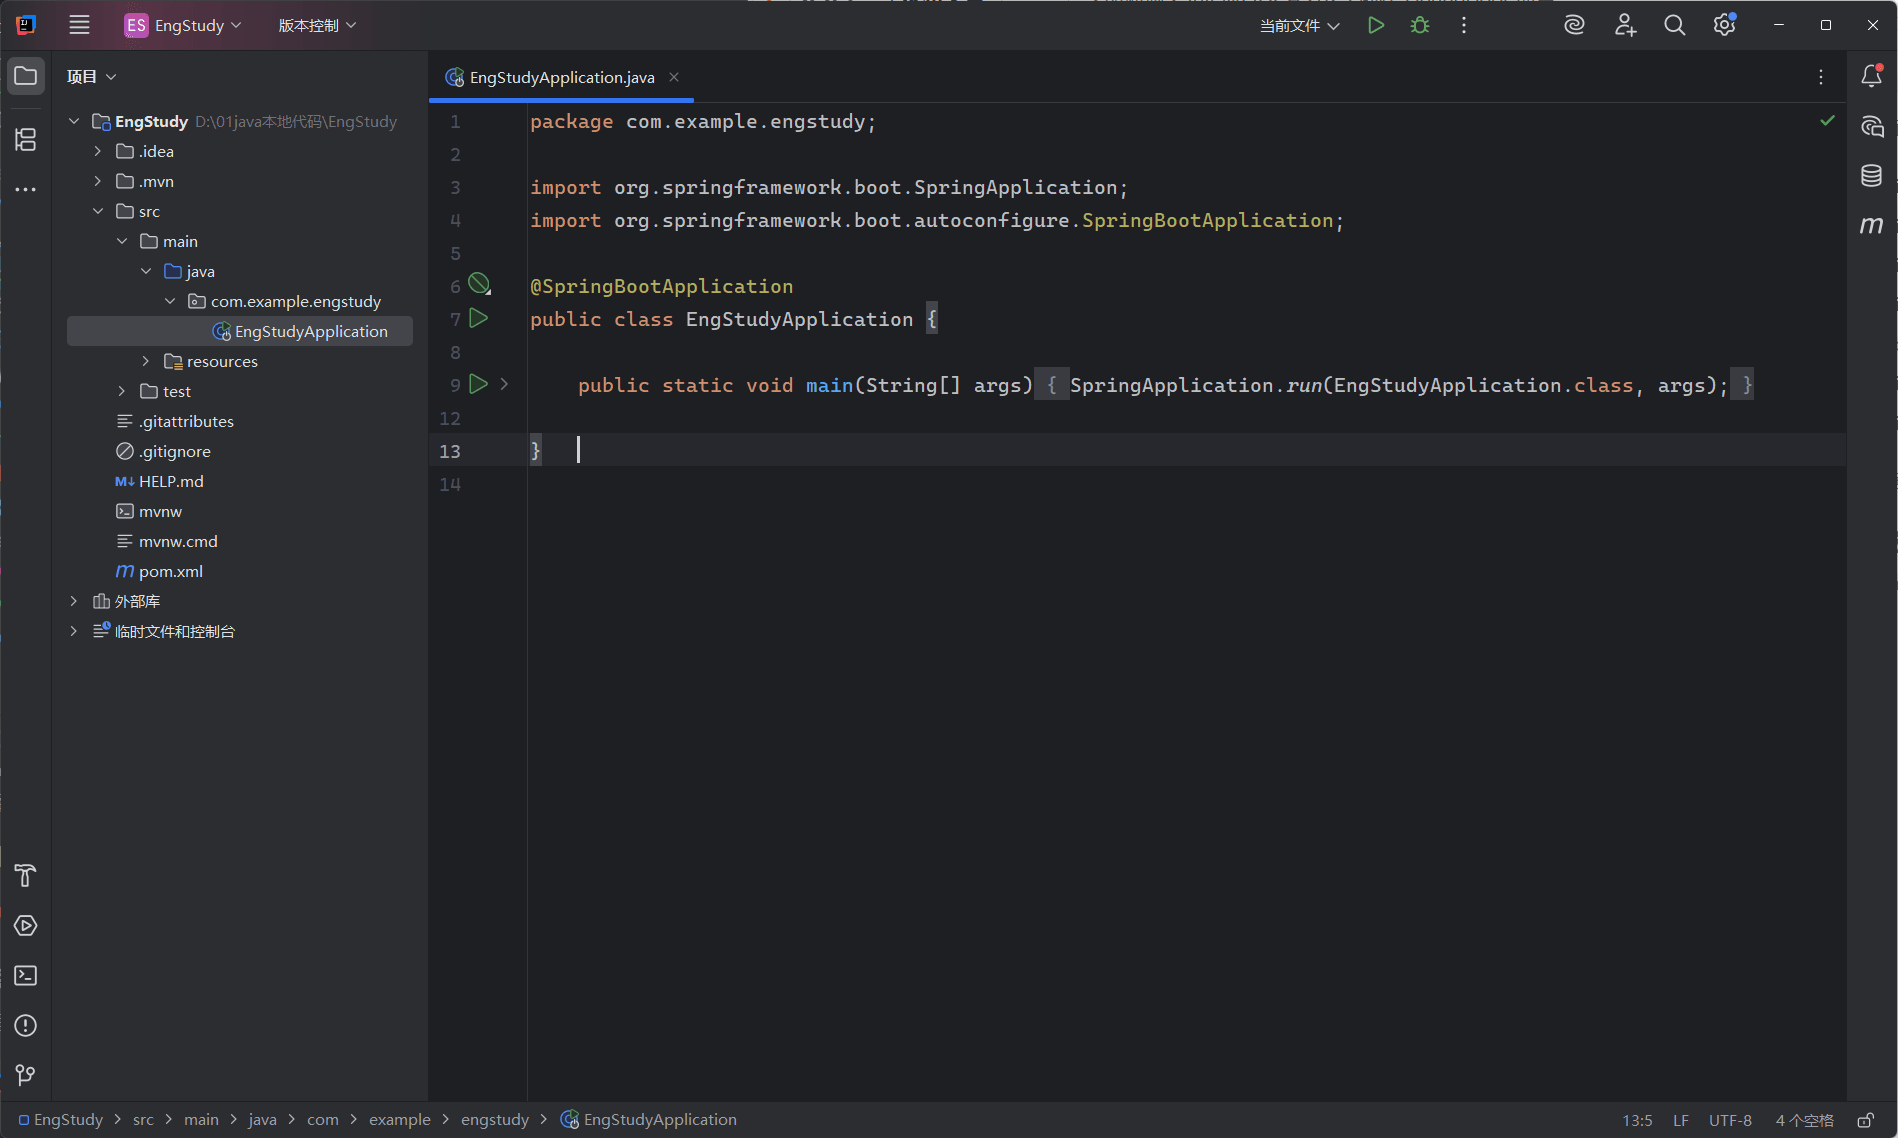Click the src breadcrumb
This screenshot has height=1138, width=1898.
click(x=143, y=1120)
